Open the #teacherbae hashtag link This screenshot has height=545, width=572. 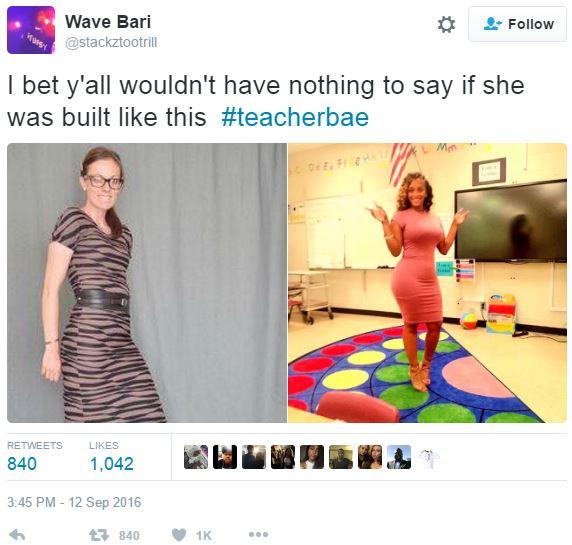[x=295, y=117]
